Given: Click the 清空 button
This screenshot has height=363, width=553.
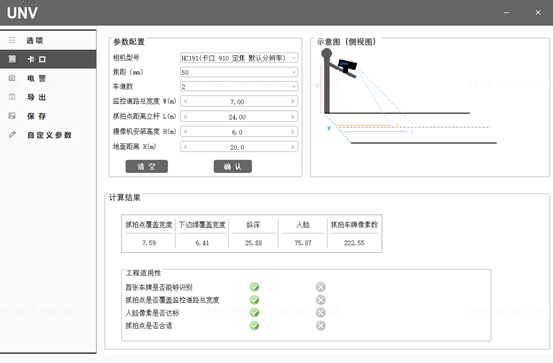Looking at the screenshot, I should point(147,167).
